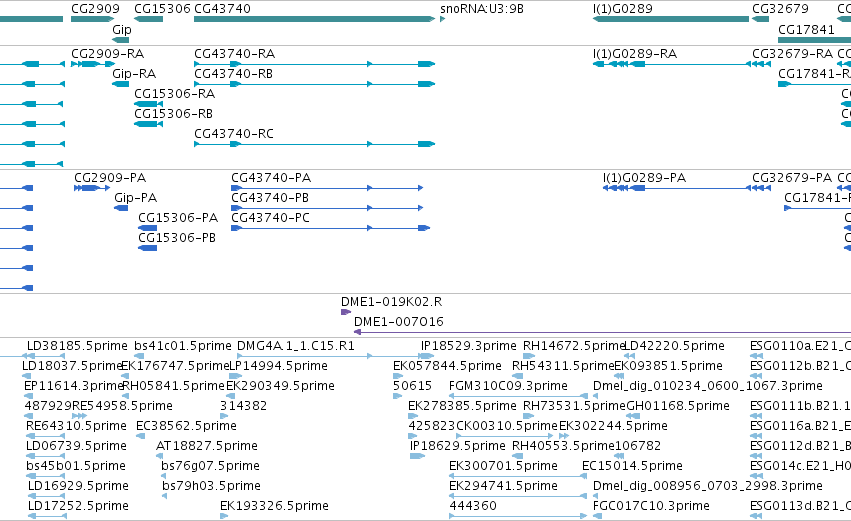Image resolution: width=851 pixels, height=521 pixels.
Task: Click the CG15306 gene label
Action: (x=162, y=9)
